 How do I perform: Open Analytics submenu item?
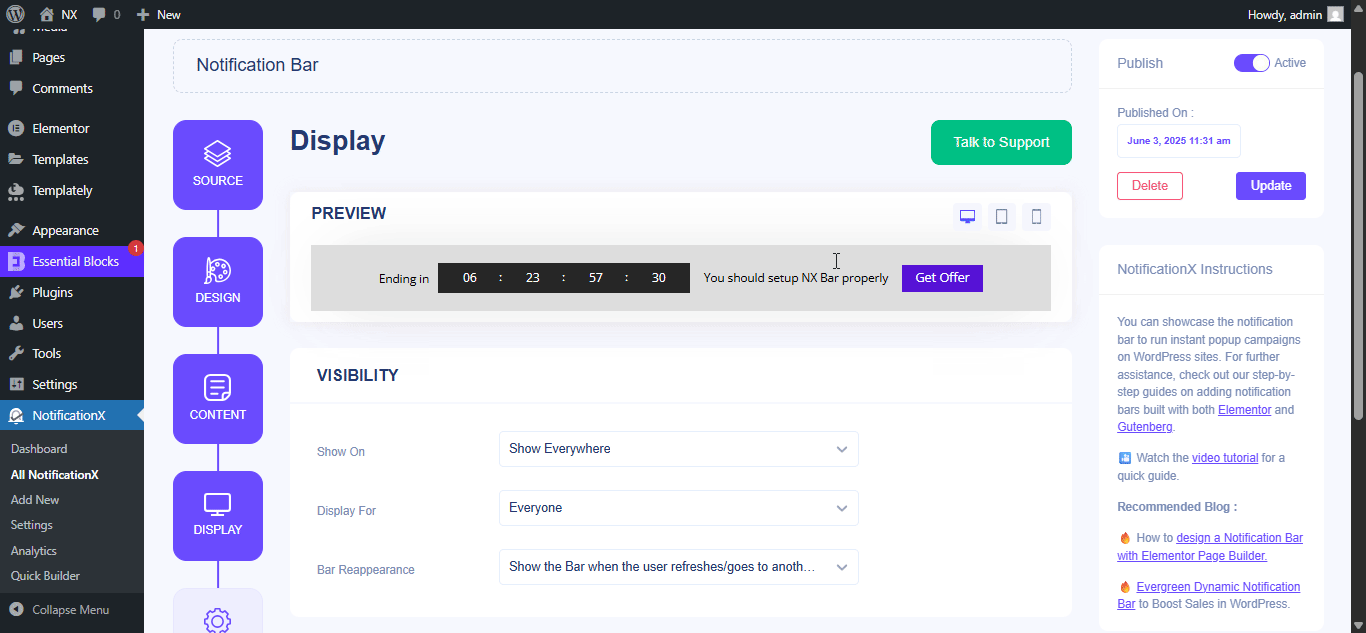[34, 551]
